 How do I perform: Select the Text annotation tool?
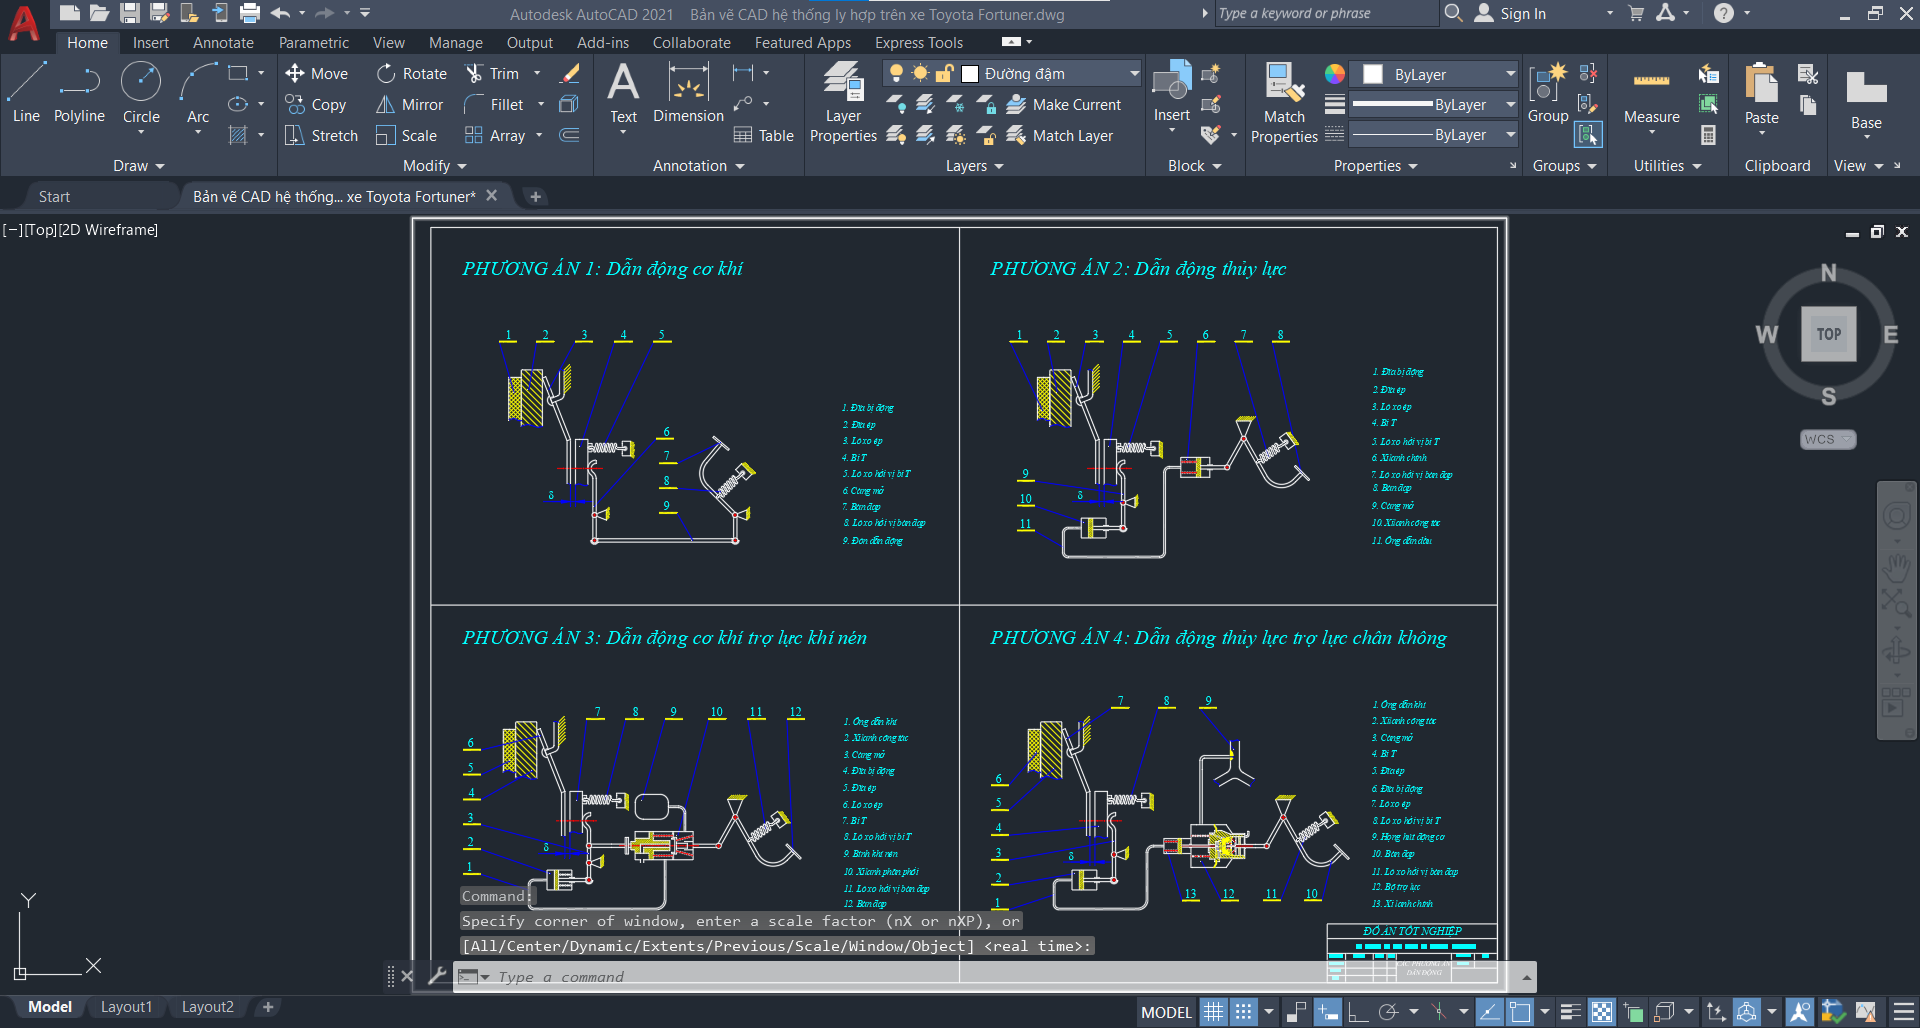(x=623, y=92)
